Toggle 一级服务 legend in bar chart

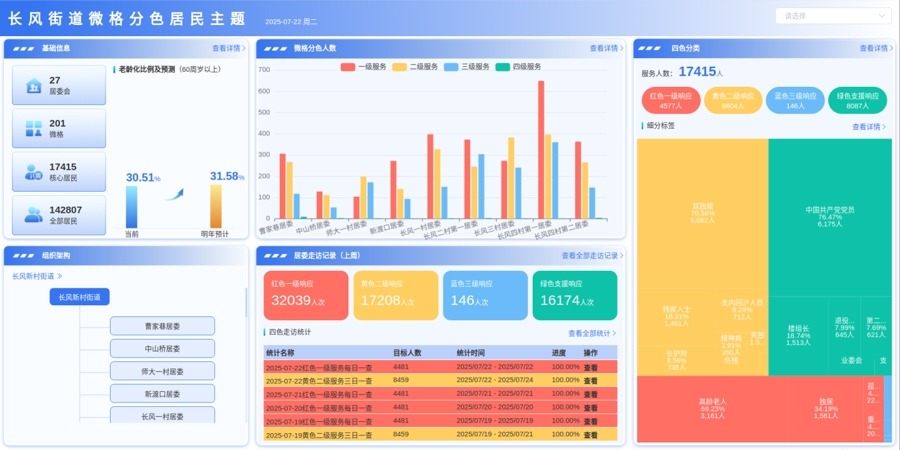point(366,66)
